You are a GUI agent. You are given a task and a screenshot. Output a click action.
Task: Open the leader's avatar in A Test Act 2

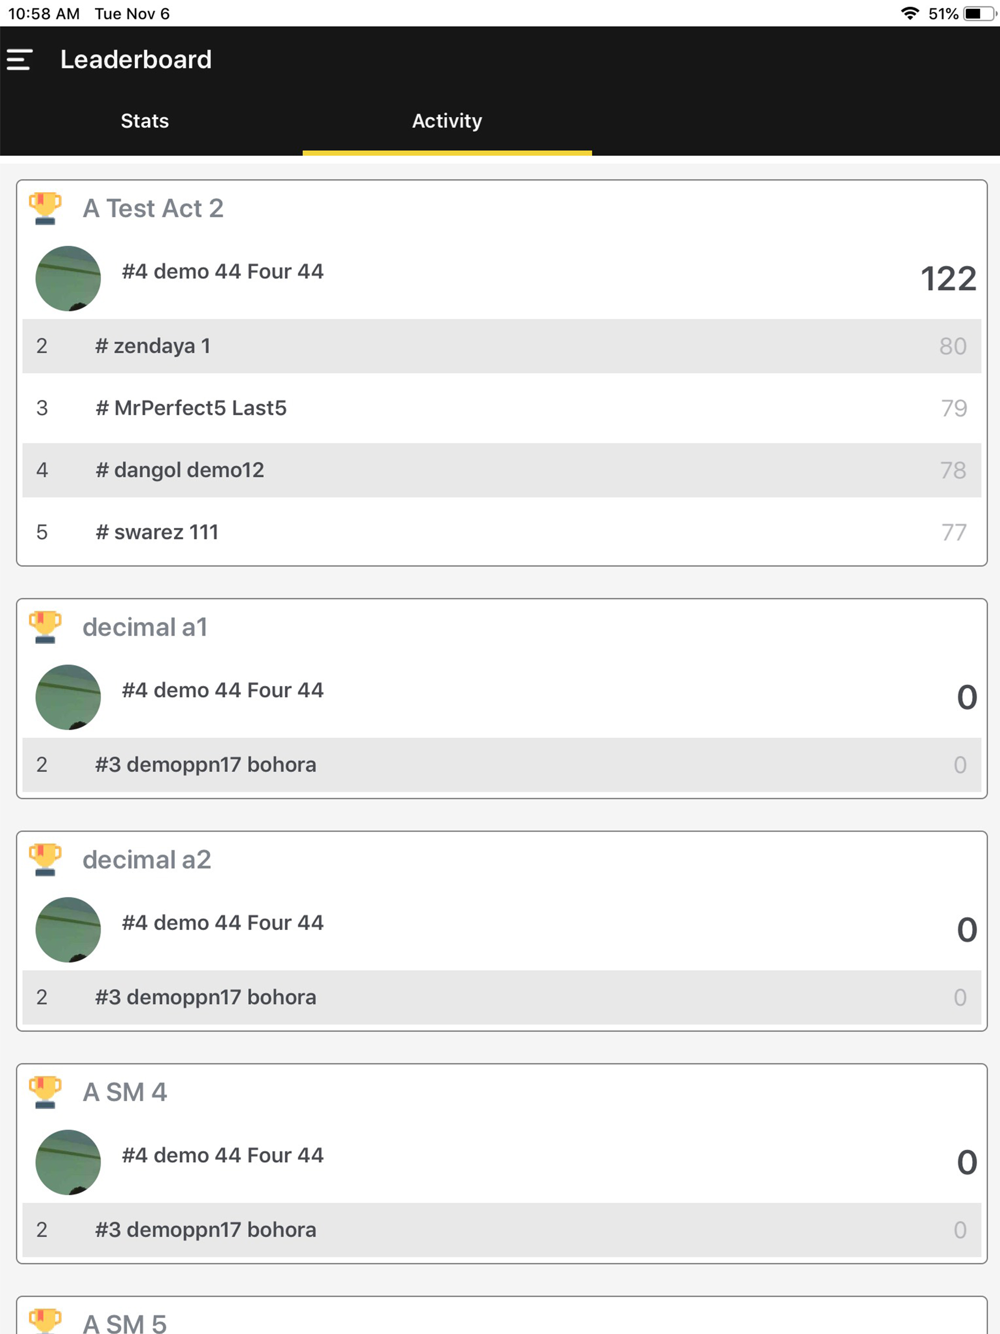pyautogui.click(x=68, y=278)
